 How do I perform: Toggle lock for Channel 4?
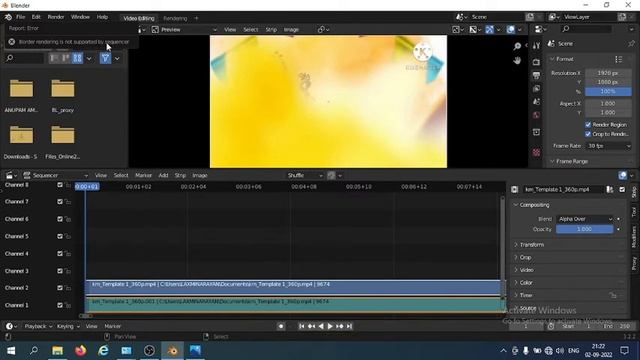point(68,254)
